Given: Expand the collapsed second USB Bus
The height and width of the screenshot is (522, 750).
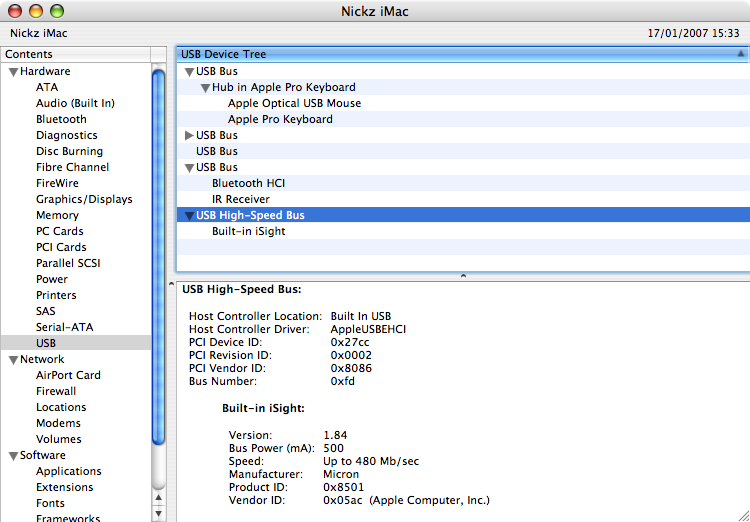Looking at the screenshot, I should coord(189,135).
